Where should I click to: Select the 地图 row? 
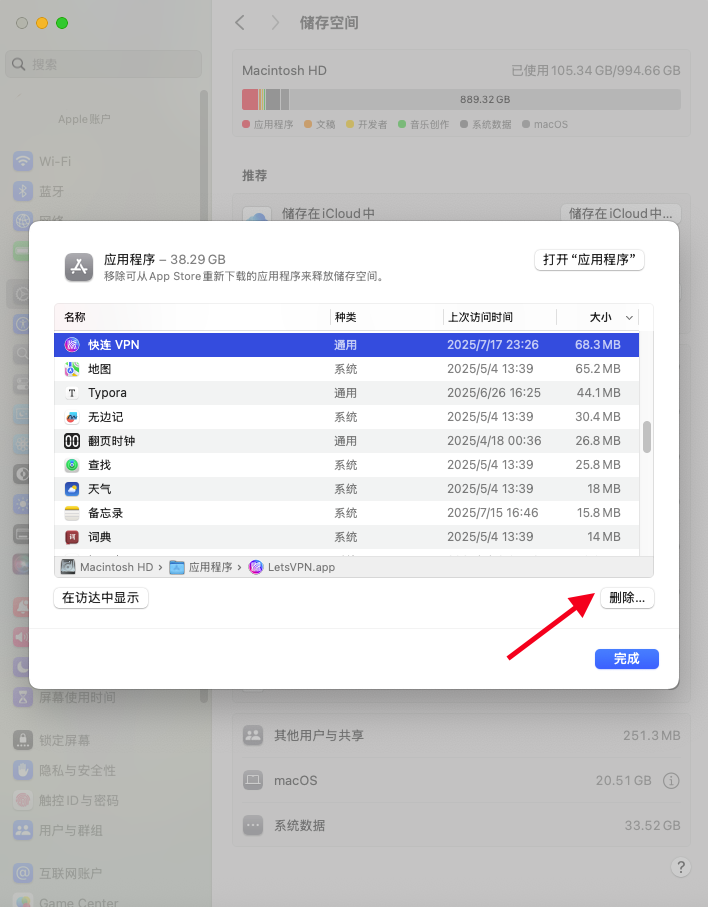coord(346,369)
